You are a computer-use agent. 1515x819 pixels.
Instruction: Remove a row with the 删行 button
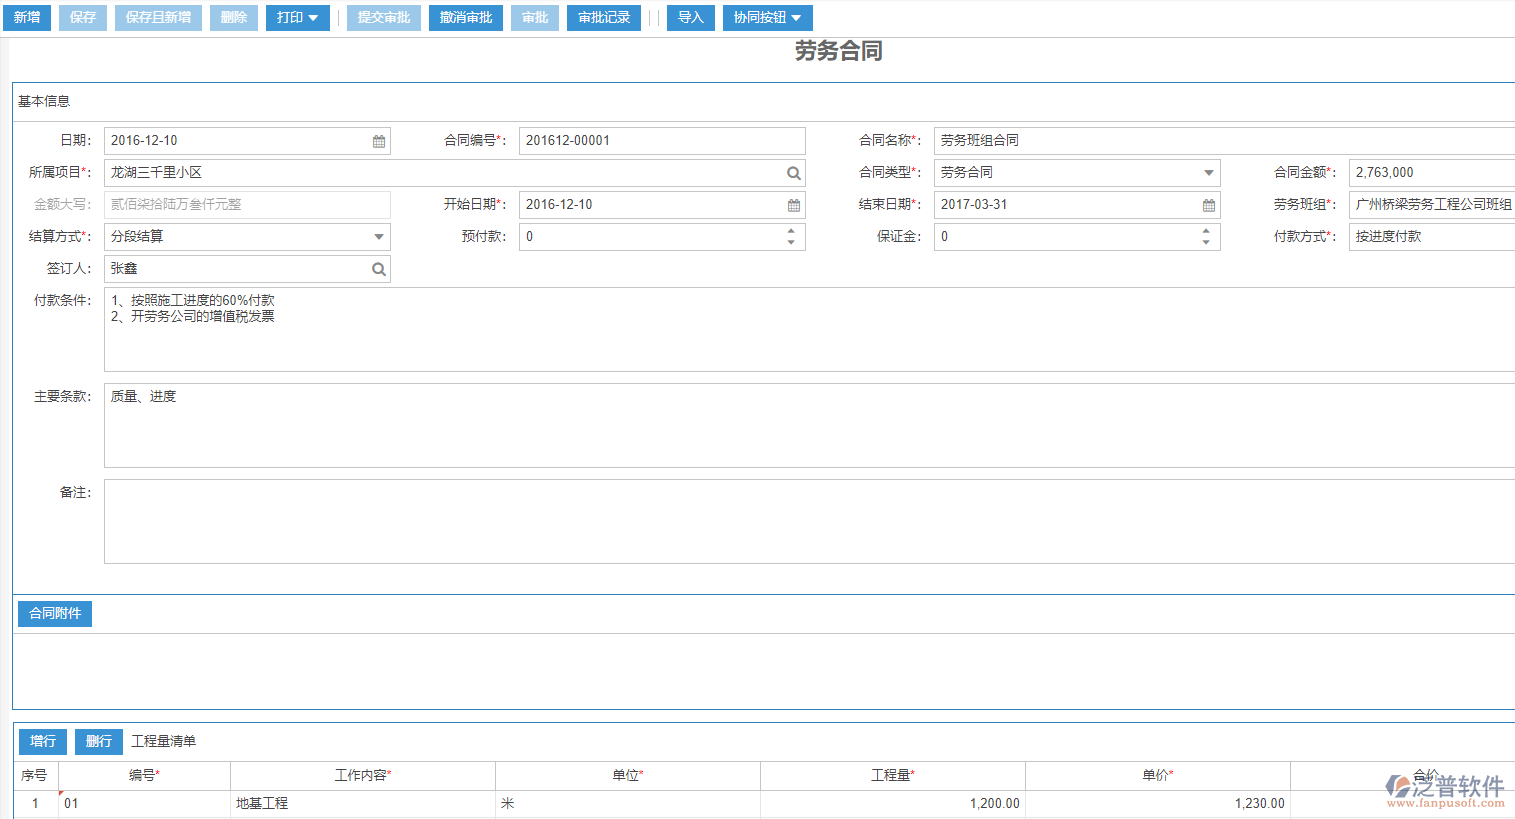click(99, 741)
